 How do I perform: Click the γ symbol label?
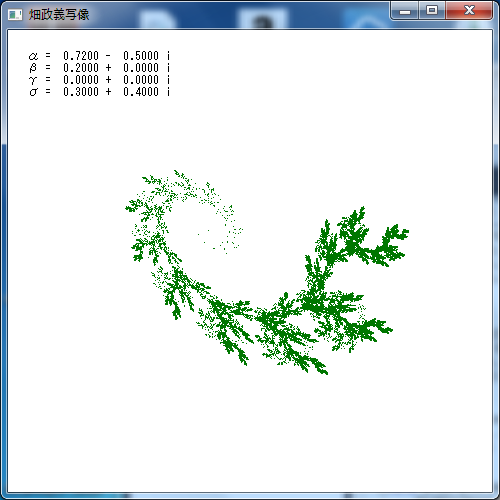pos(32,80)
